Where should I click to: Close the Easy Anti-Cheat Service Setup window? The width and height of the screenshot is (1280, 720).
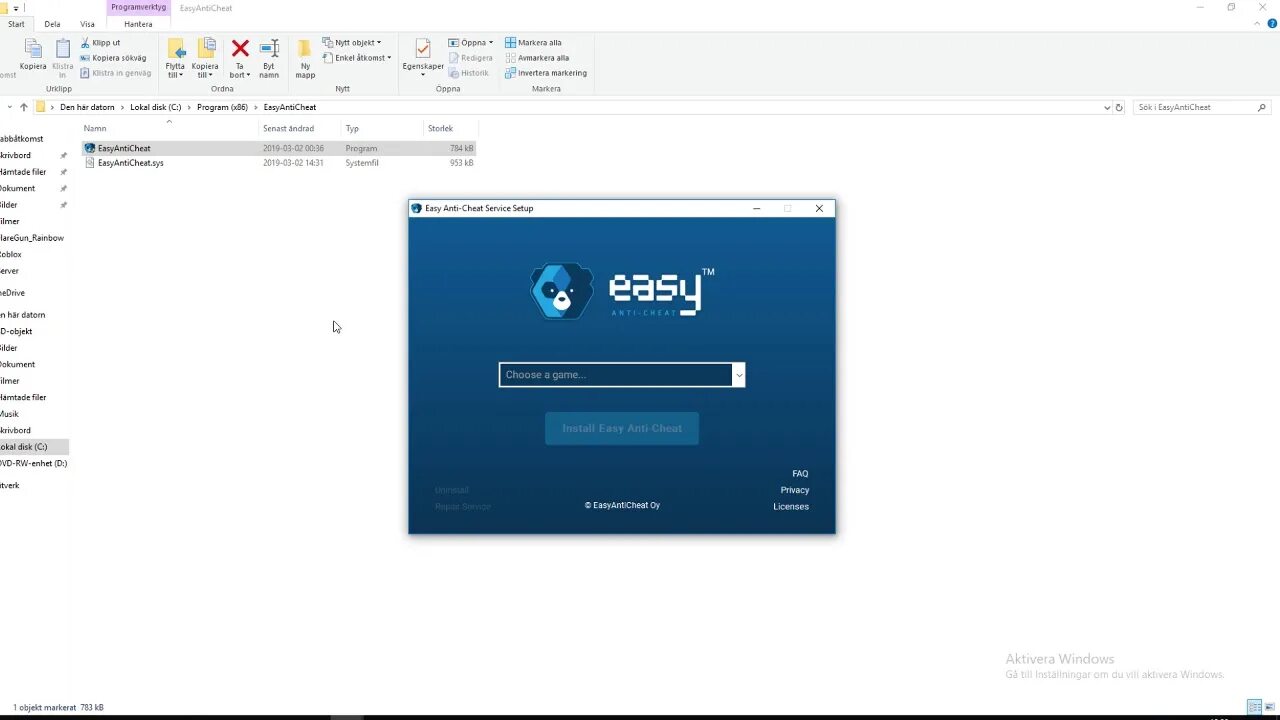click(x=819, y=208)
